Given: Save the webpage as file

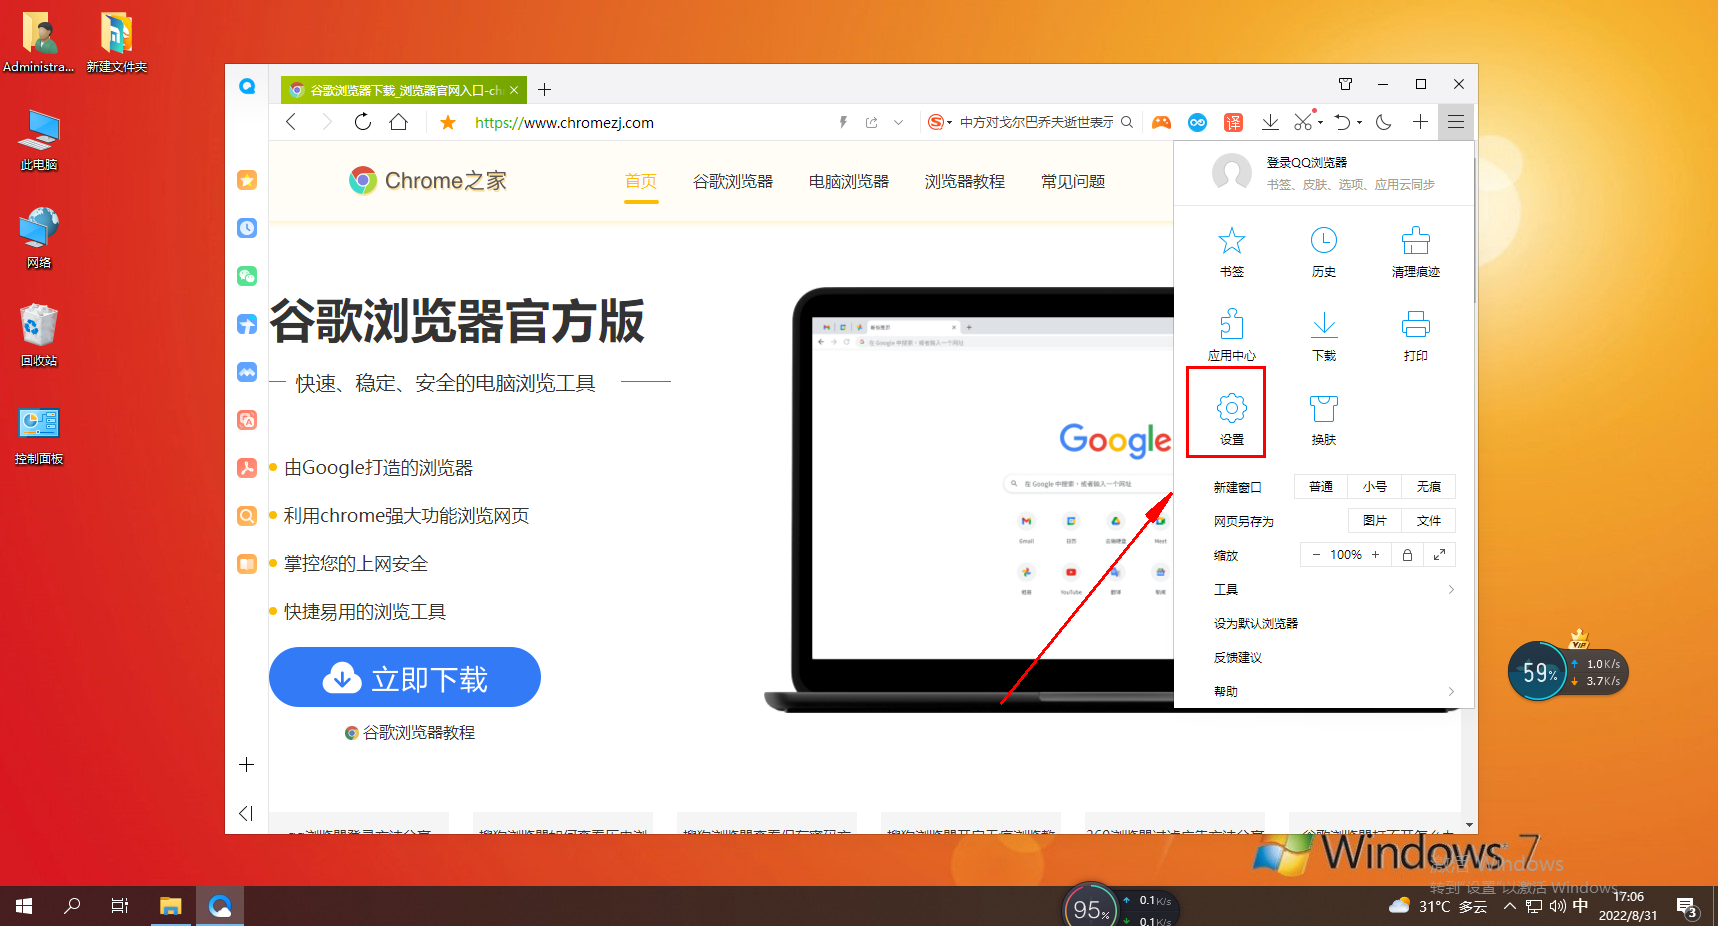Looking at the screenshot, I should tap(1429, 521).
